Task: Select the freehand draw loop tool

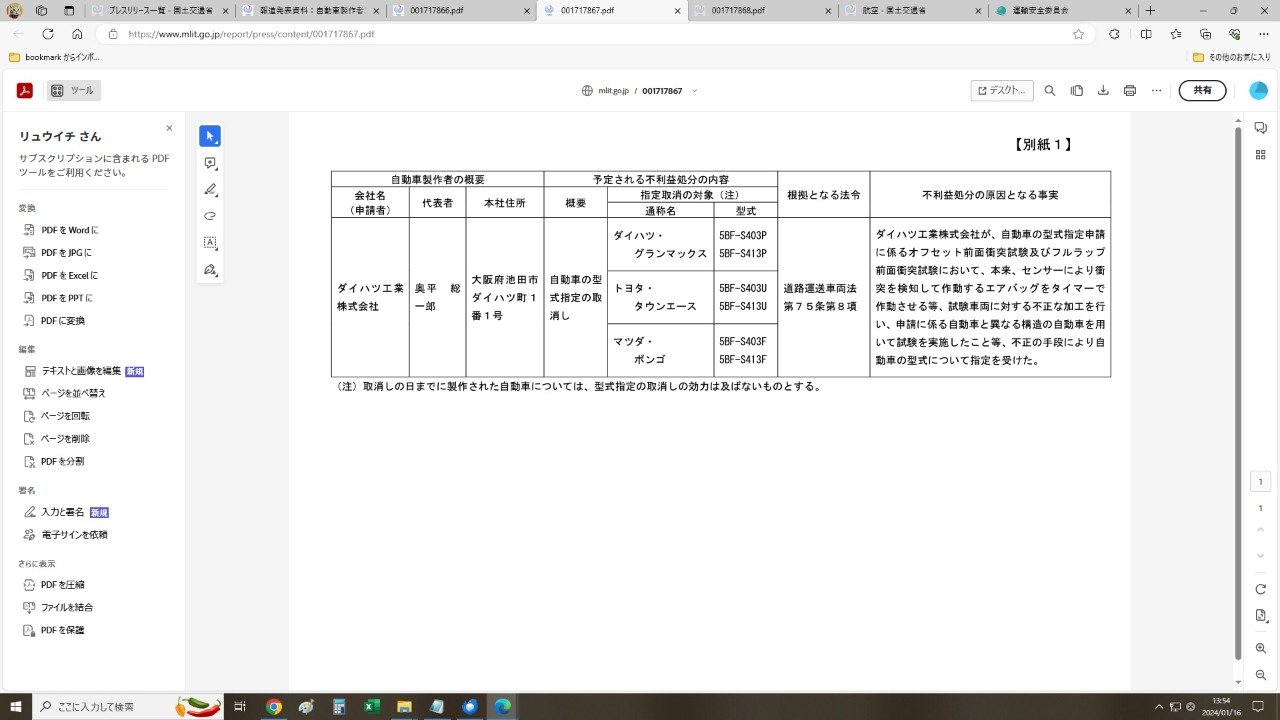Action: pos(210,216)
